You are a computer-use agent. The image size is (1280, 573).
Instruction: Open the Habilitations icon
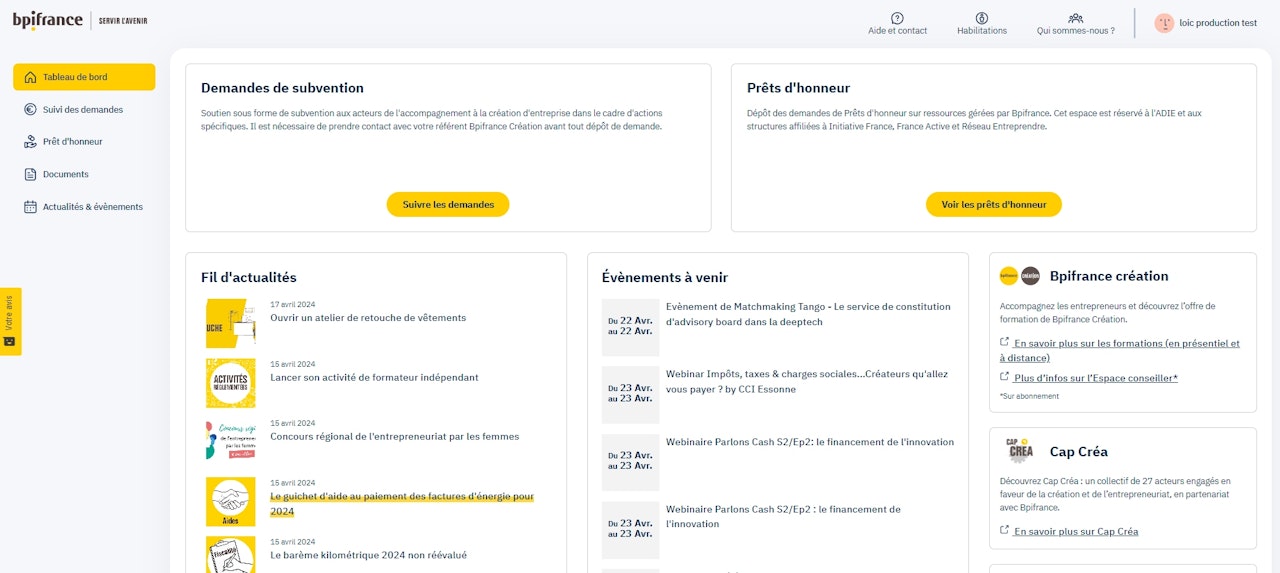pos(982,17)
